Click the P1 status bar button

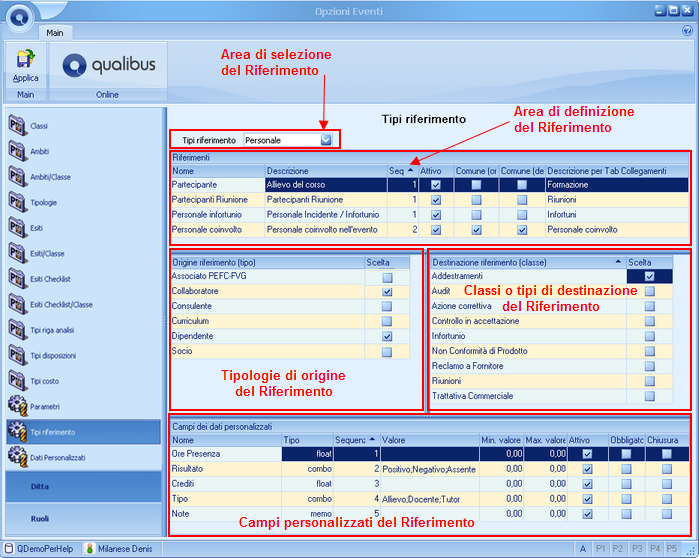point(600,549)
